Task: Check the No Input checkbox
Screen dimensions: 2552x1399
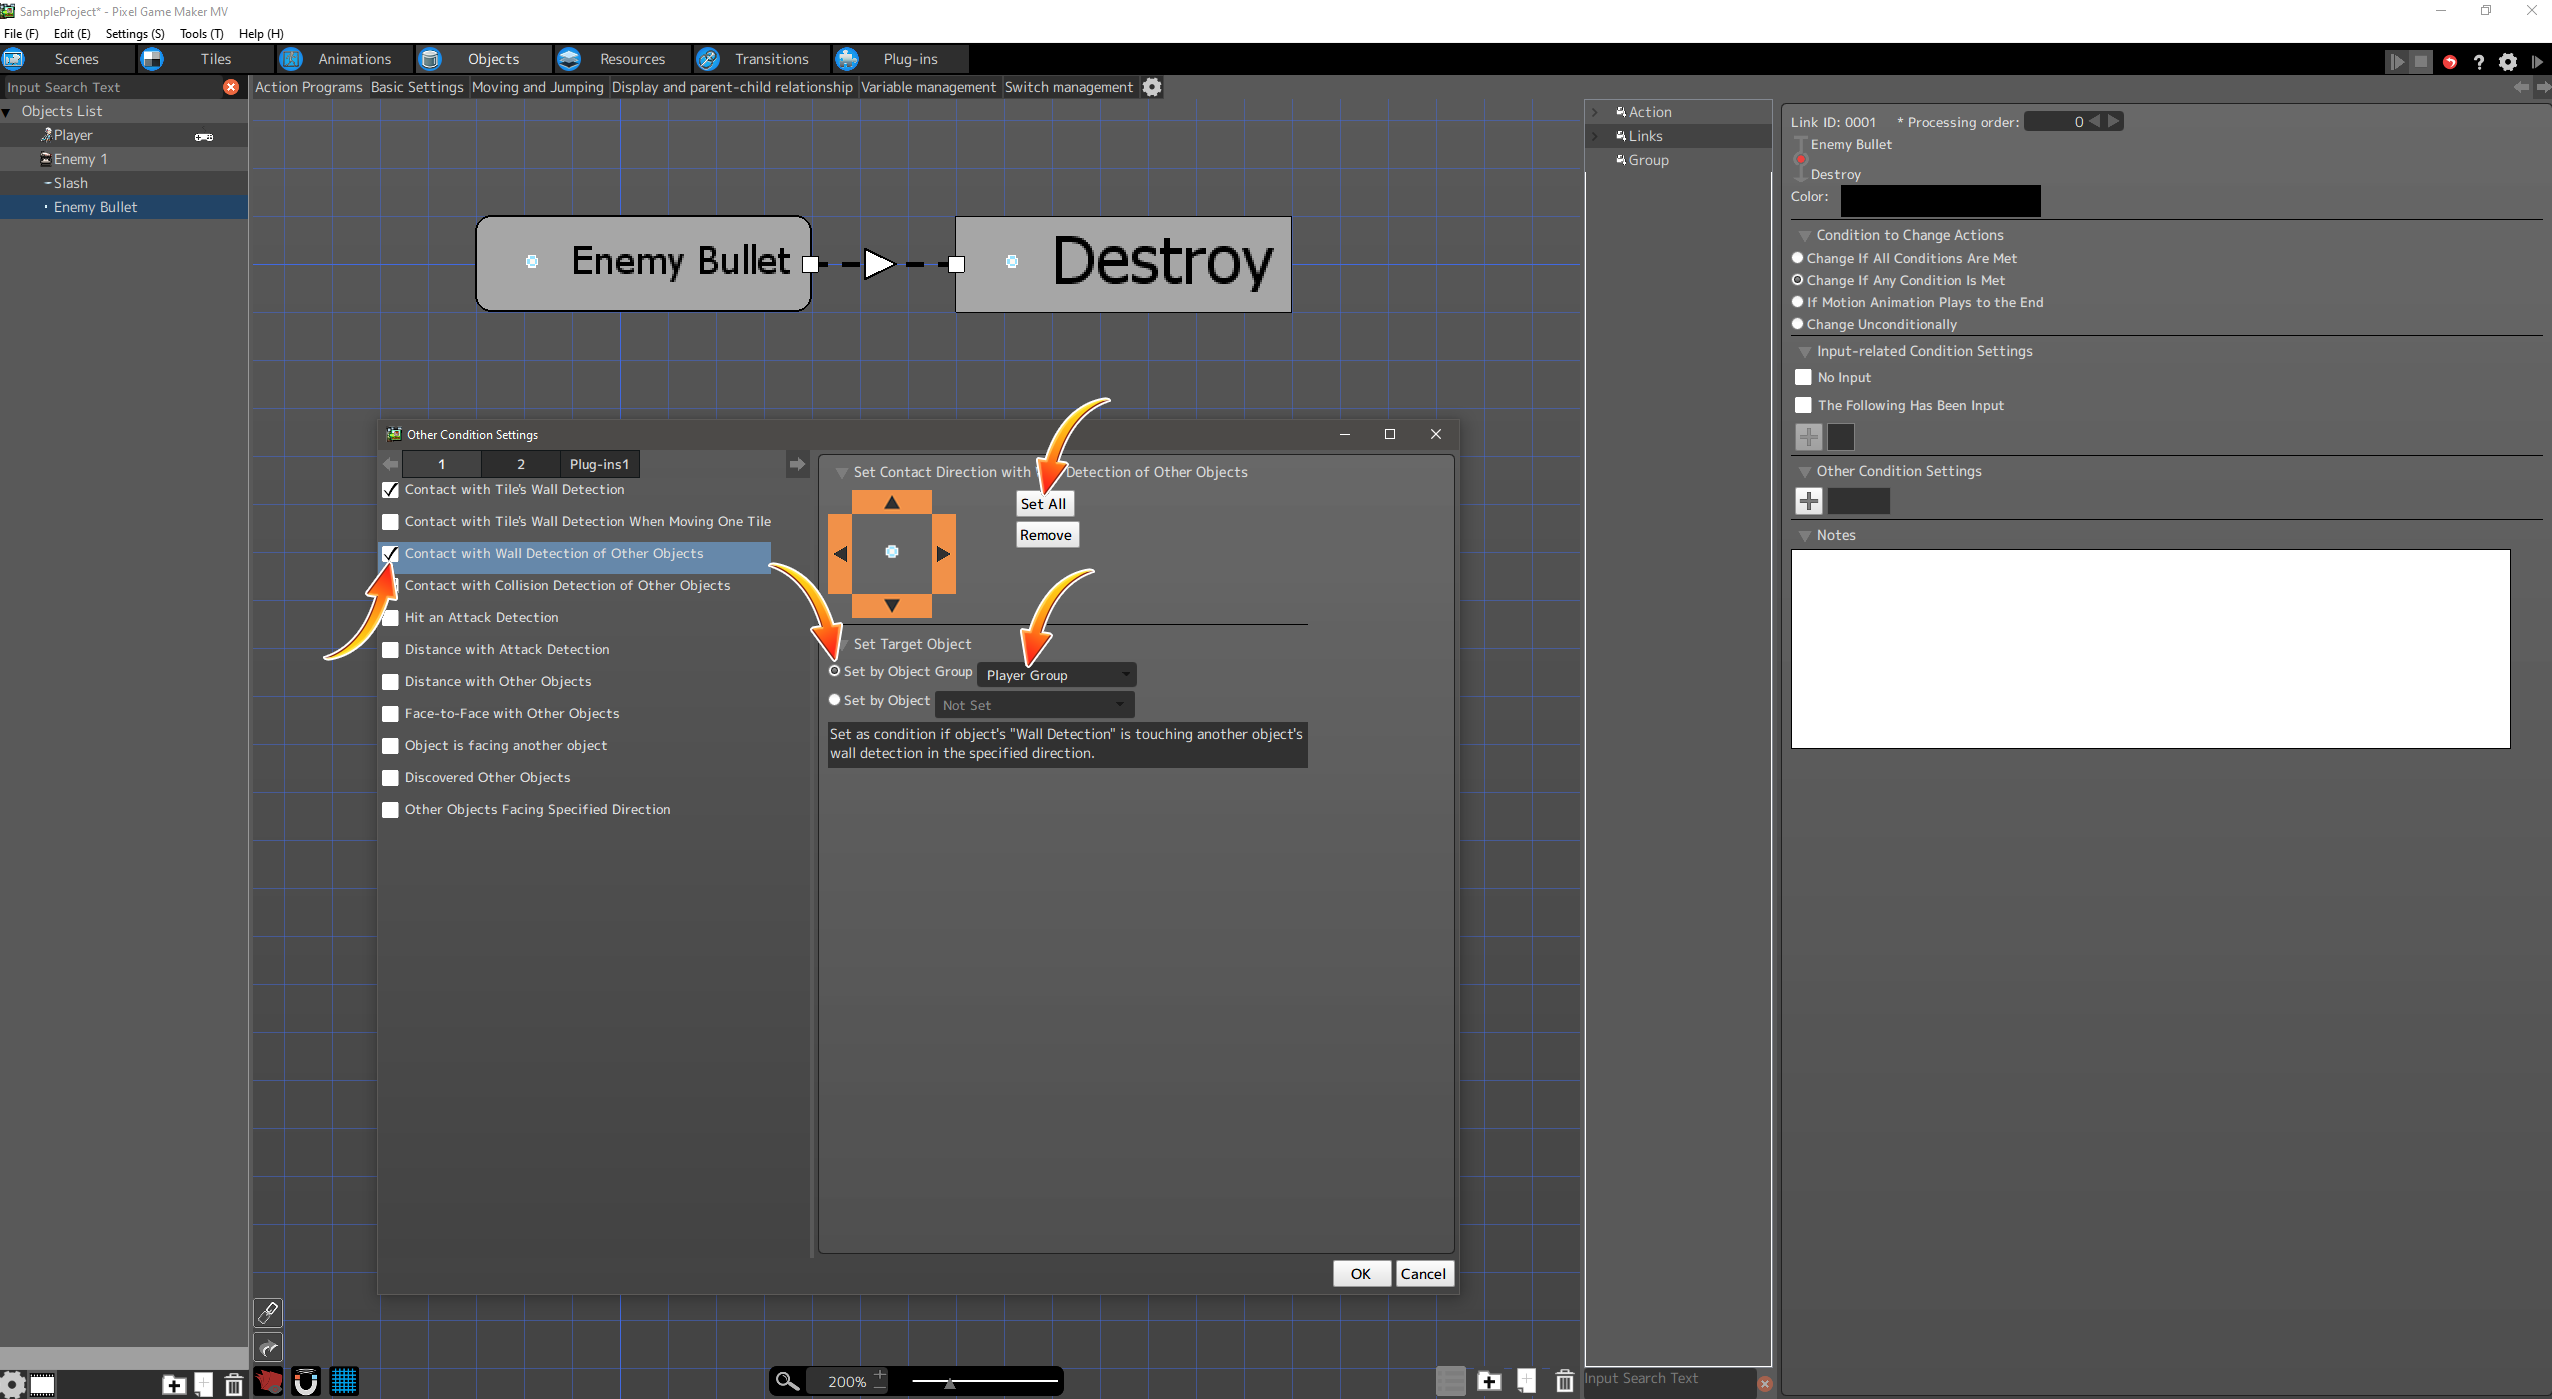Action: click(x=1803, y=377)
